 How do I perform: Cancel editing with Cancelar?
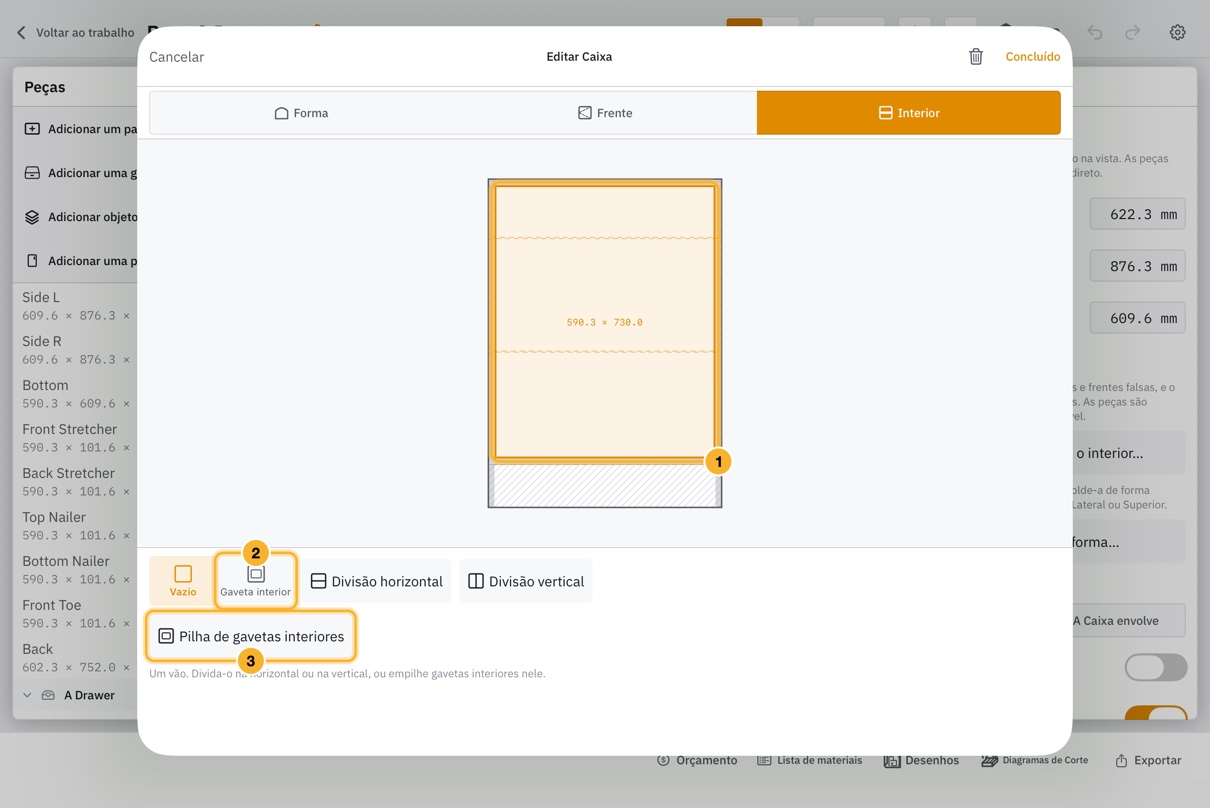(x=177, y=57)
